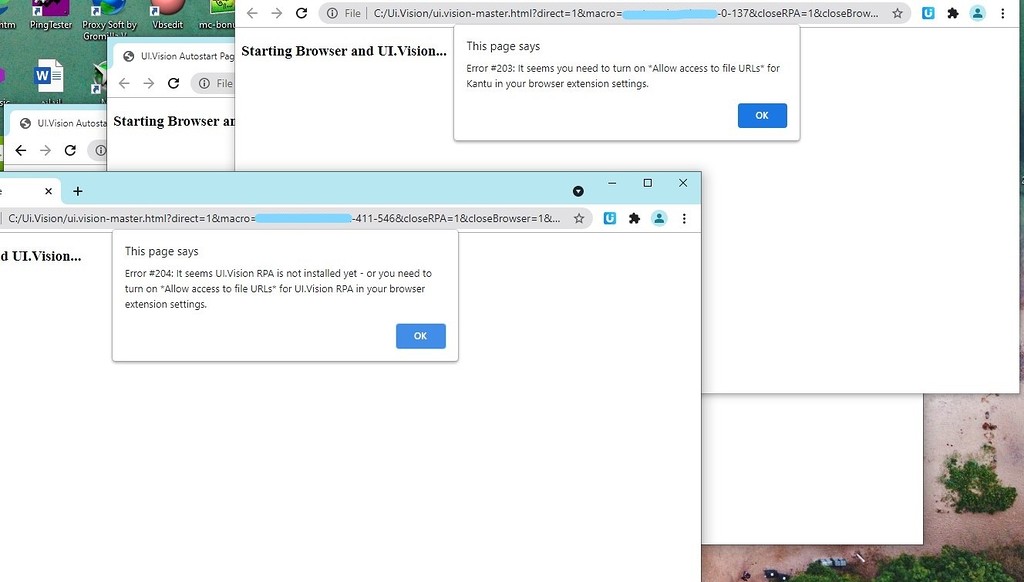
Task: Open a new tab with the plus button
Action: [78, 191]
